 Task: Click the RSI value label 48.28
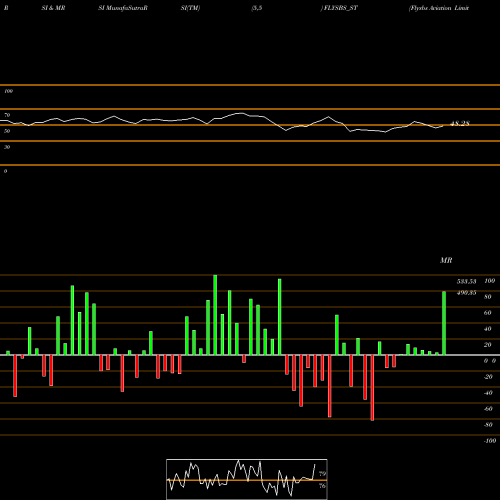(460, 124)
